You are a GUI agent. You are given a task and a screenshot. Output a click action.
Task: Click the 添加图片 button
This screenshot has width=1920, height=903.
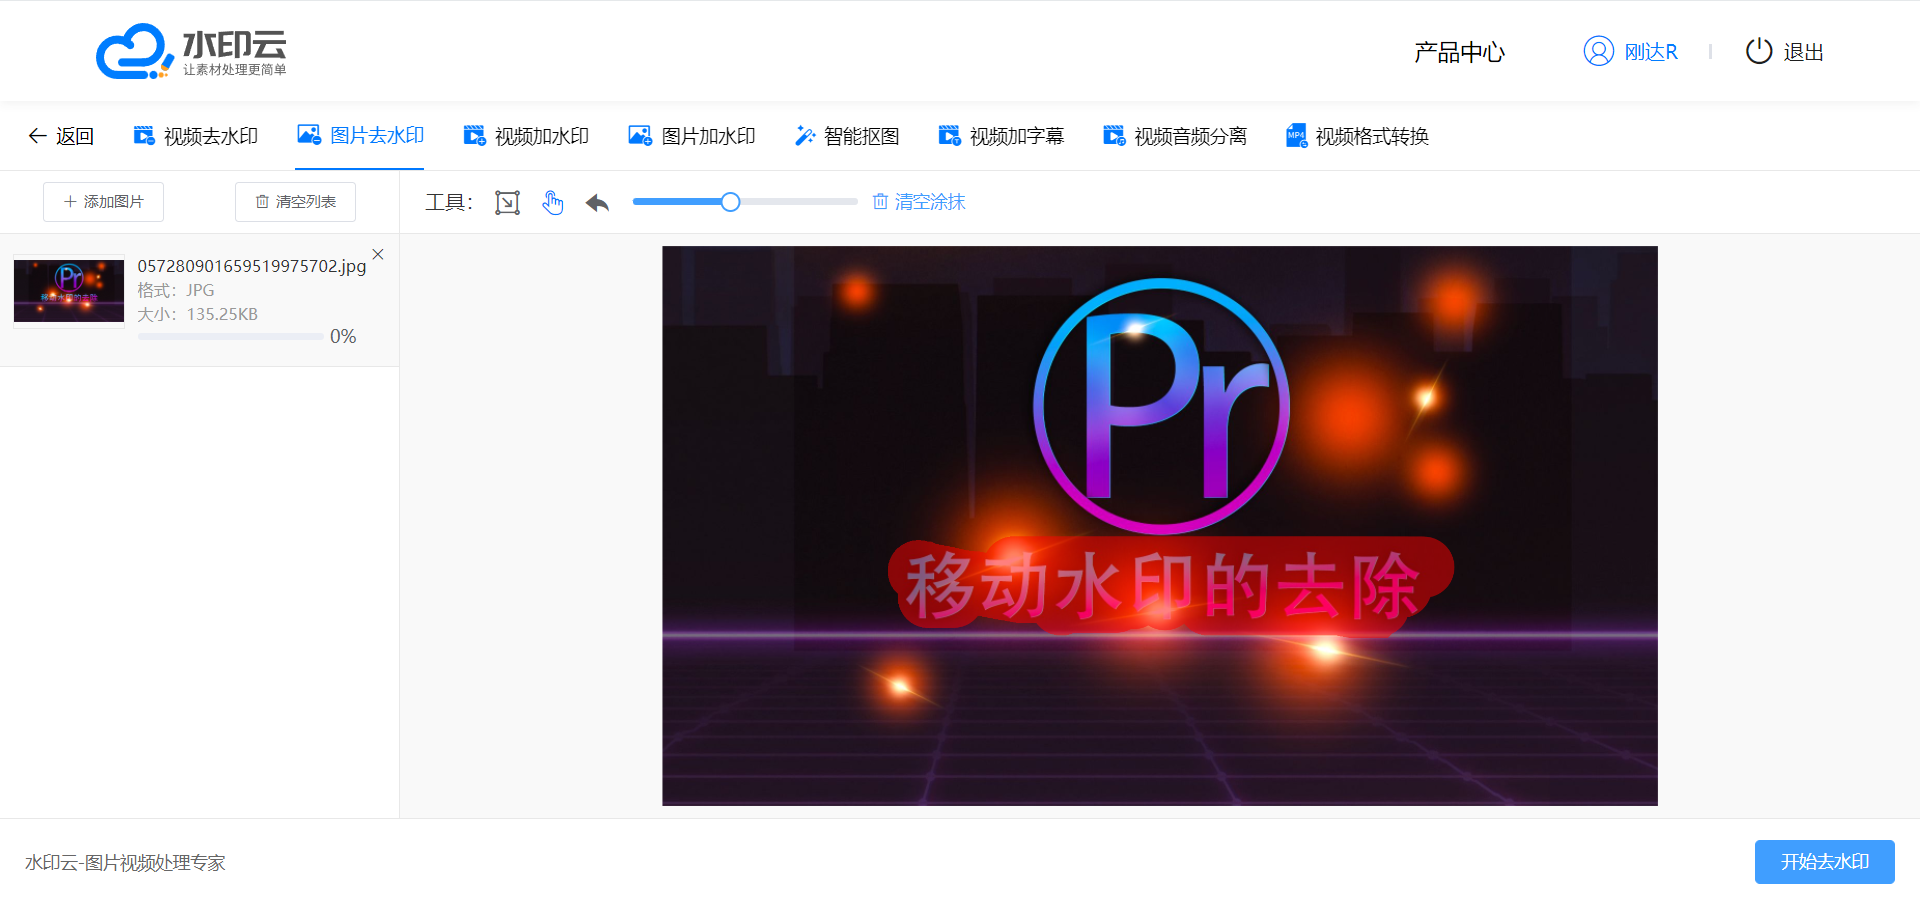click(103, 202)
